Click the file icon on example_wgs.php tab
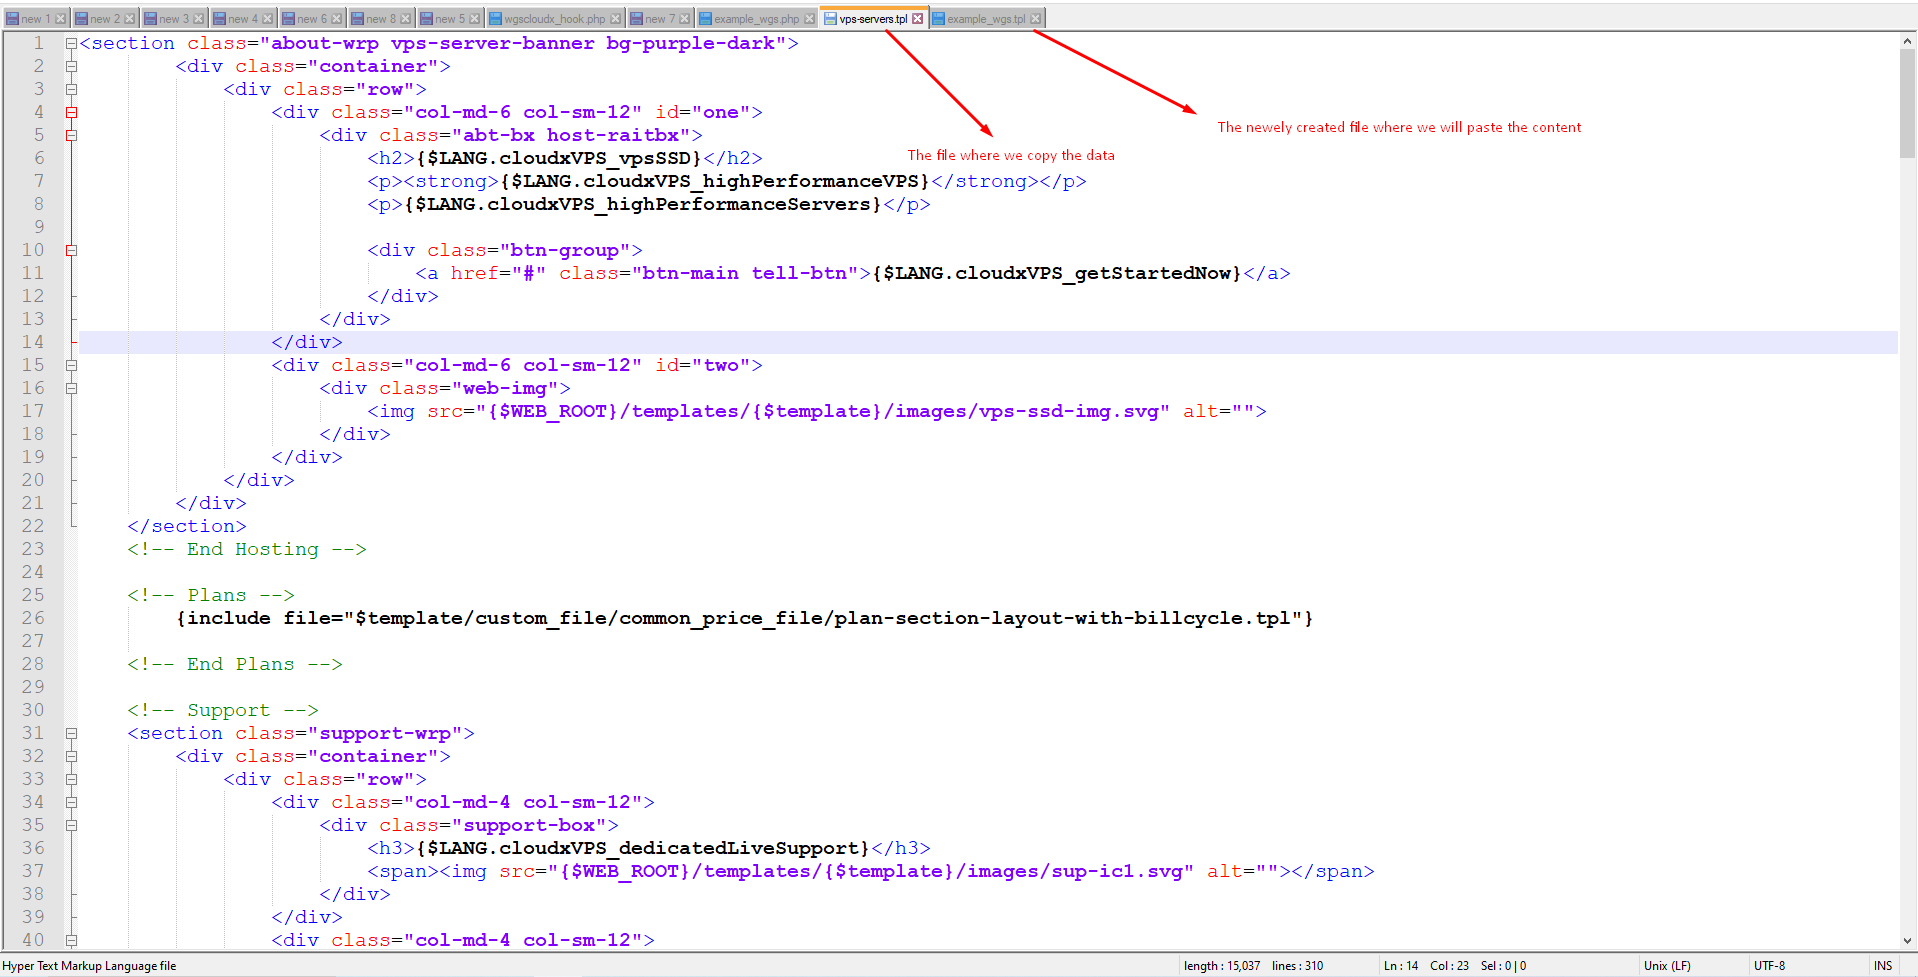1918x977 pixels. (x=705, y=19)
